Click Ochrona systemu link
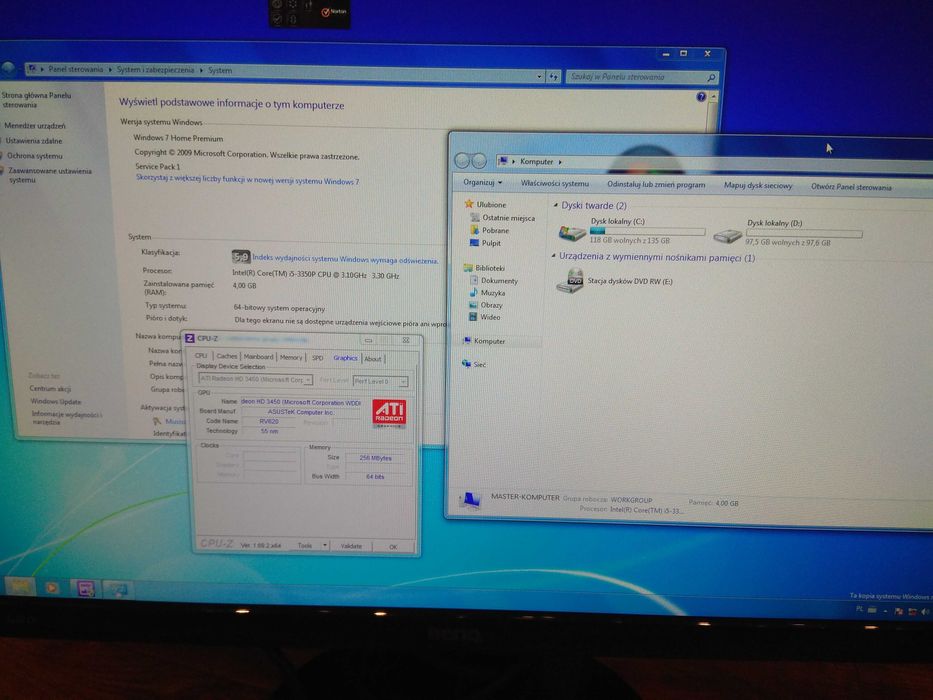 coord(35,156)
